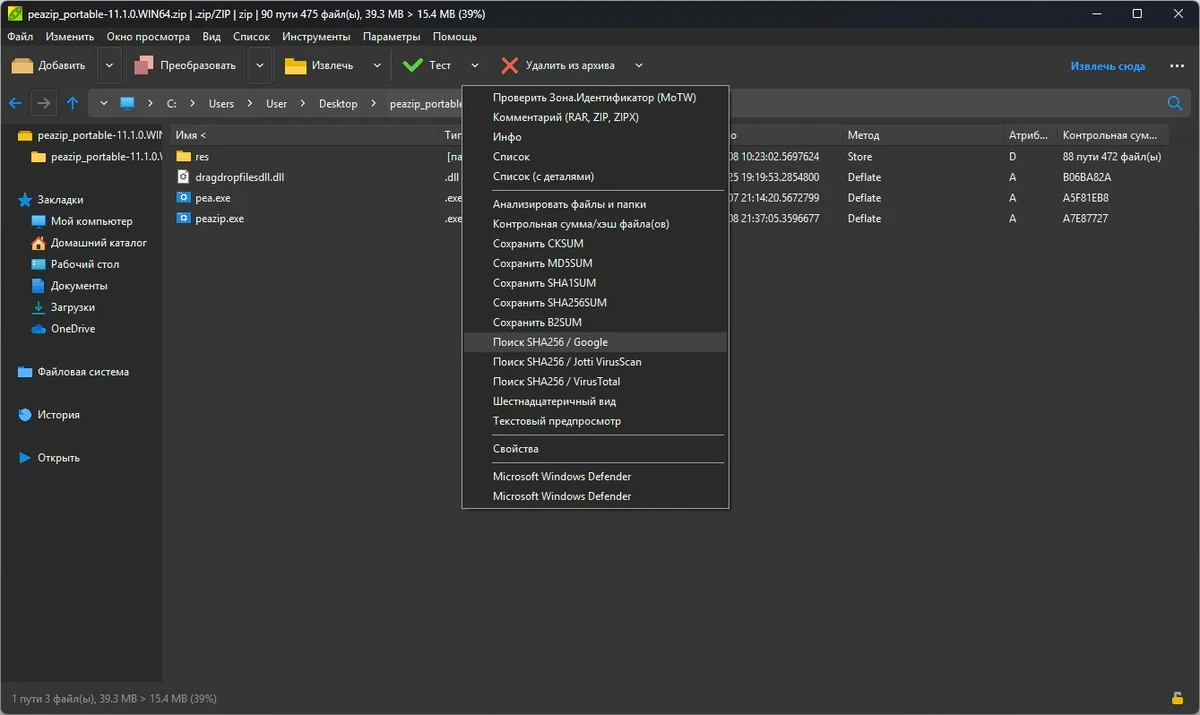Select Шестнадцатеричный вид menu entry
Viewport: 1200px width, 715px height.
pos(595,401)
